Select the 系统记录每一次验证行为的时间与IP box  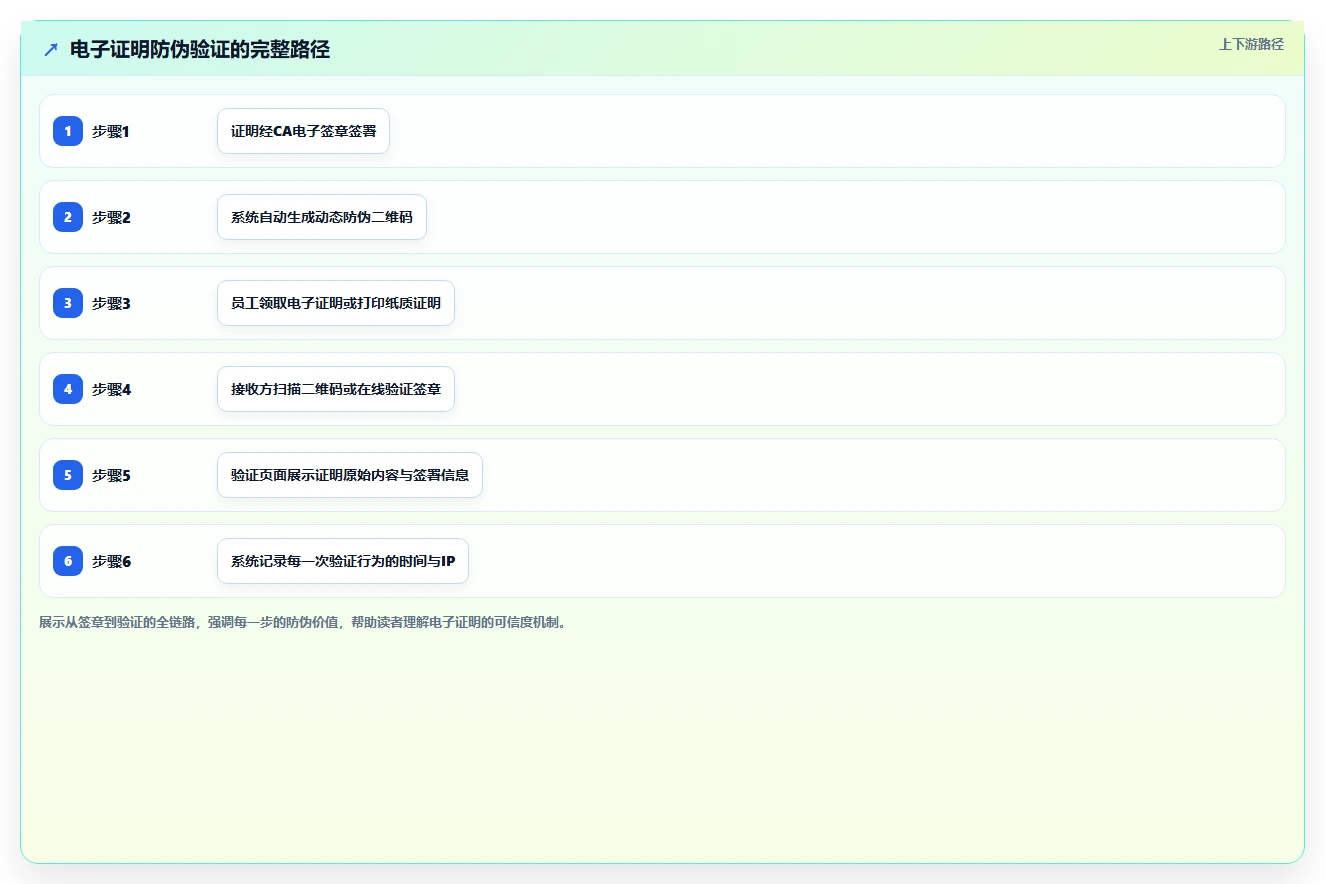343,561
